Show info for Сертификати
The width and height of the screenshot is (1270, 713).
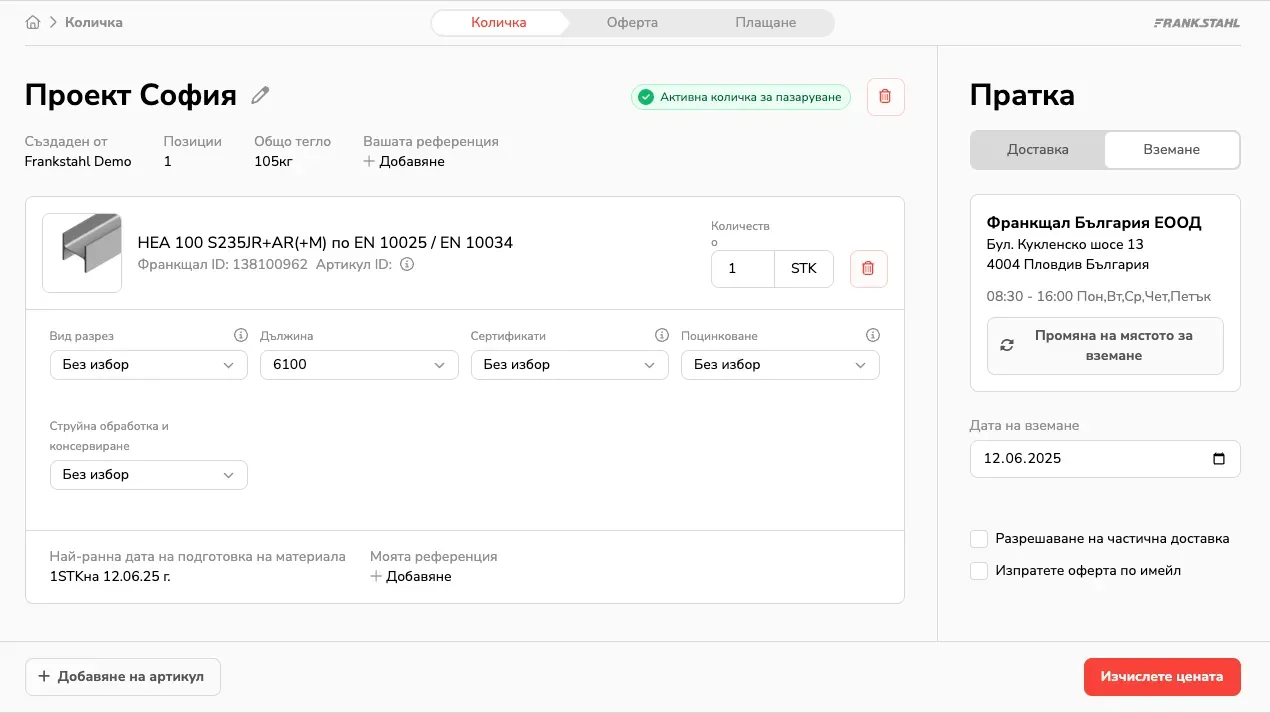pos(661,335)
